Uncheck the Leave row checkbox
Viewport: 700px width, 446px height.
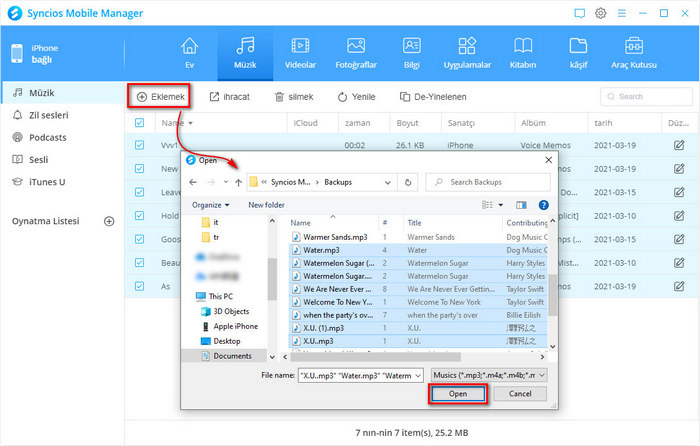(x=139, y=192)
